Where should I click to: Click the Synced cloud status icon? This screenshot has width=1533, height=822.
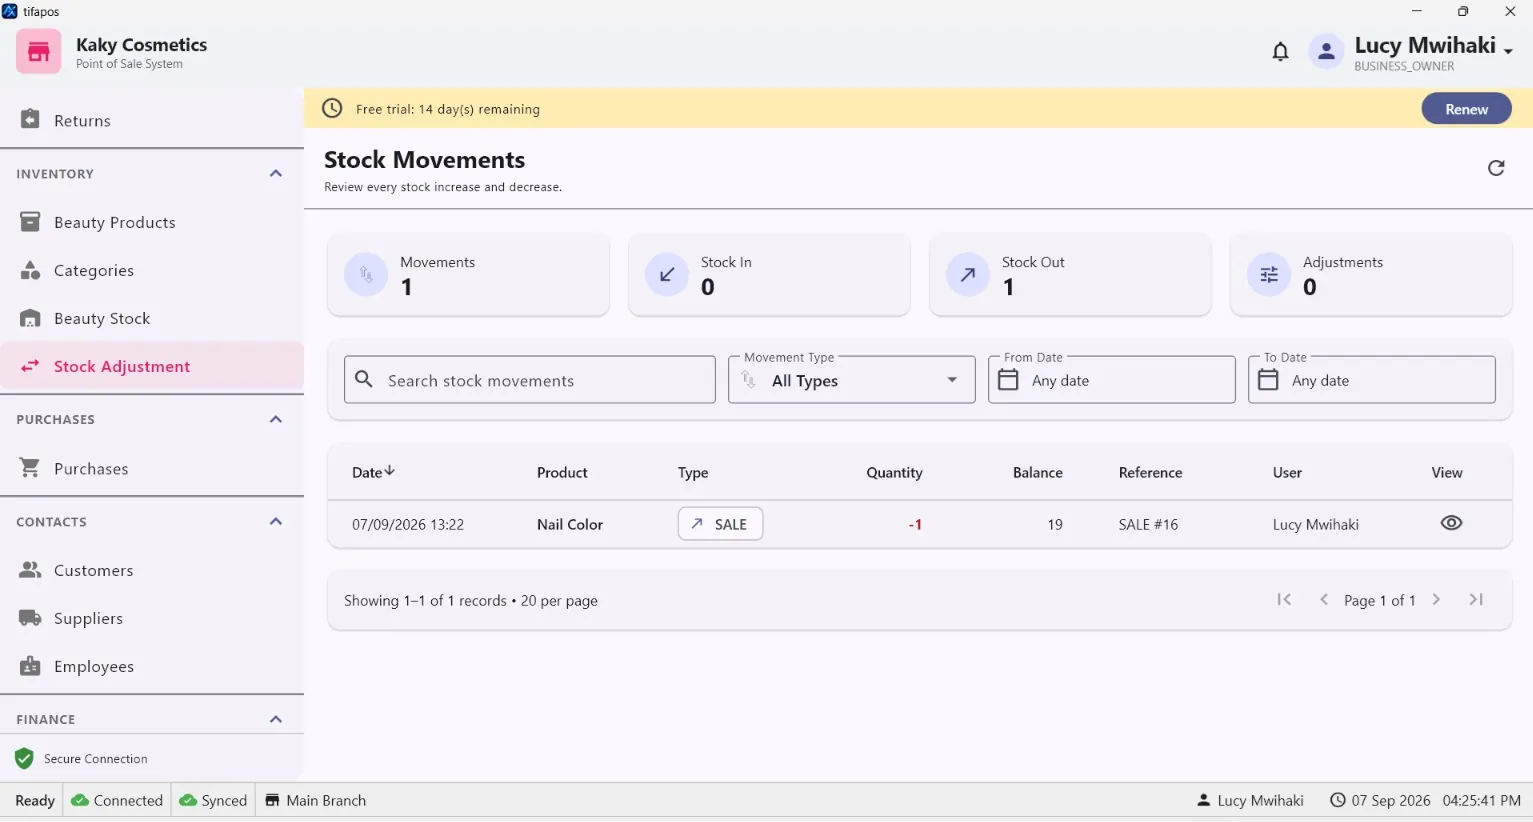point(188,800)
